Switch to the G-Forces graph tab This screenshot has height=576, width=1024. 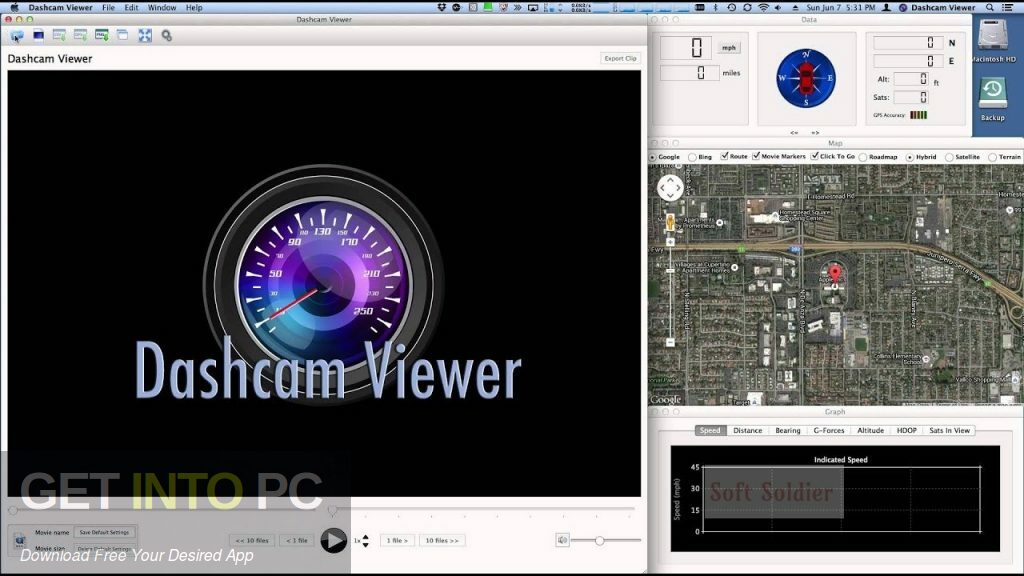tap(829, 430)
